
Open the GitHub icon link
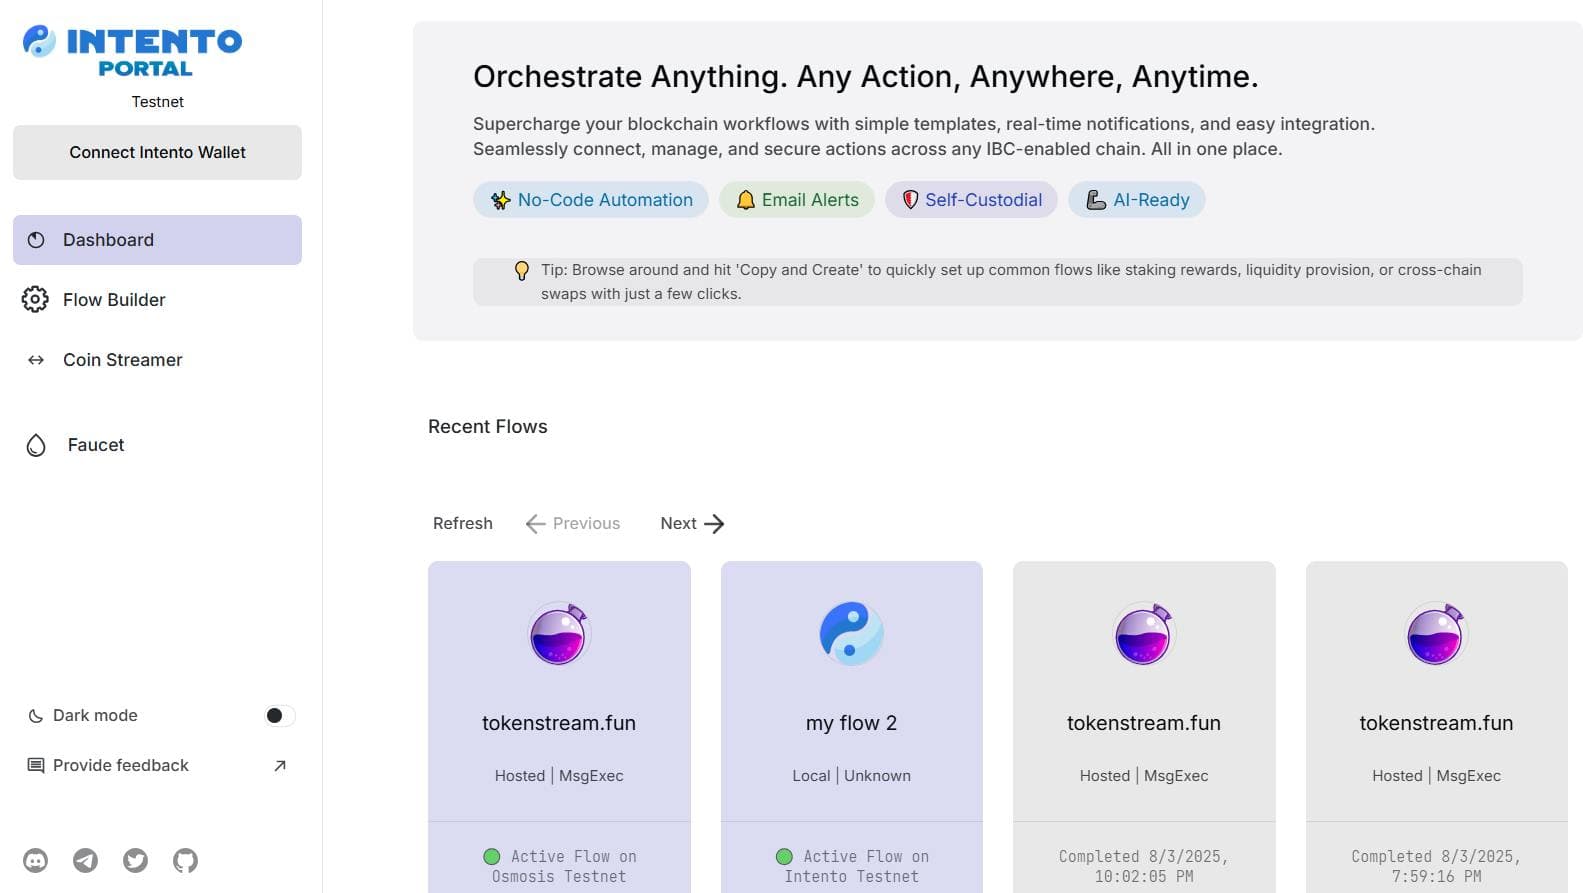[x=185, y=860]
